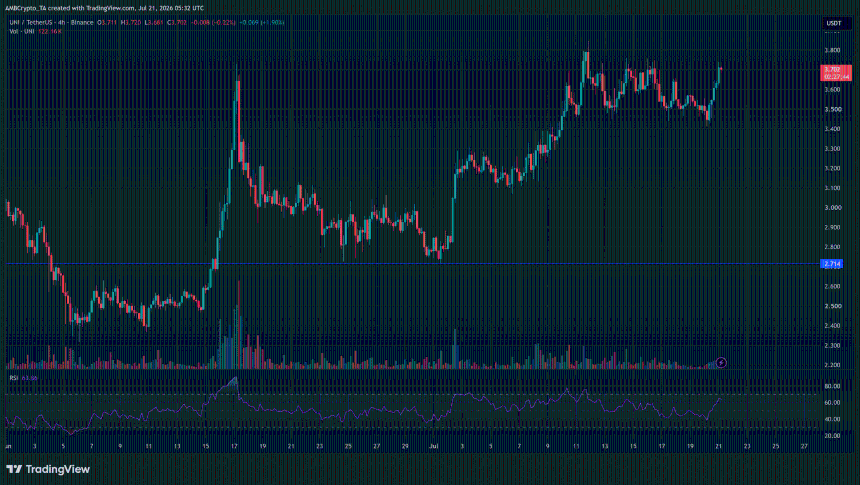Viewport: 860px width, 485px height.
Task: Click the 29 date on time axis
Action: click(x=405, y=447)
